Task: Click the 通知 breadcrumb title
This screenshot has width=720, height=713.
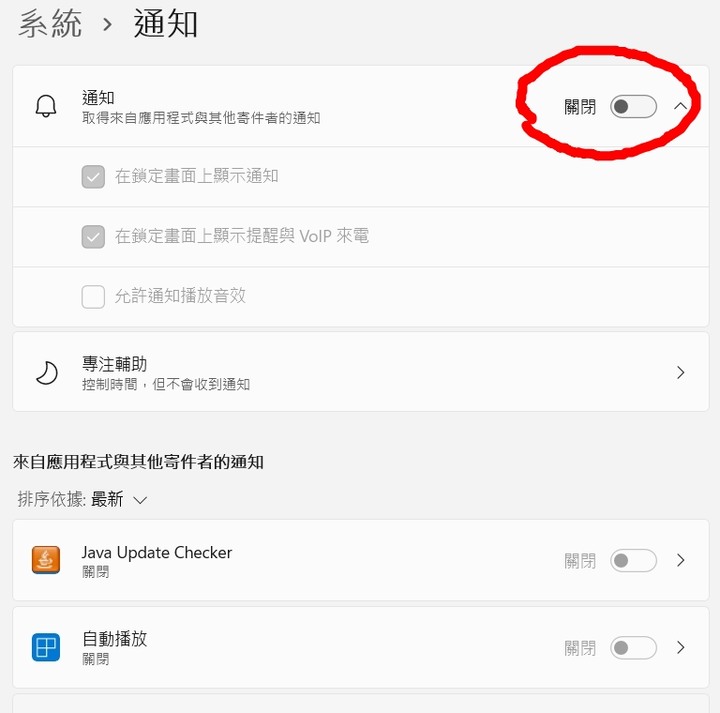Action: [166, 23]
